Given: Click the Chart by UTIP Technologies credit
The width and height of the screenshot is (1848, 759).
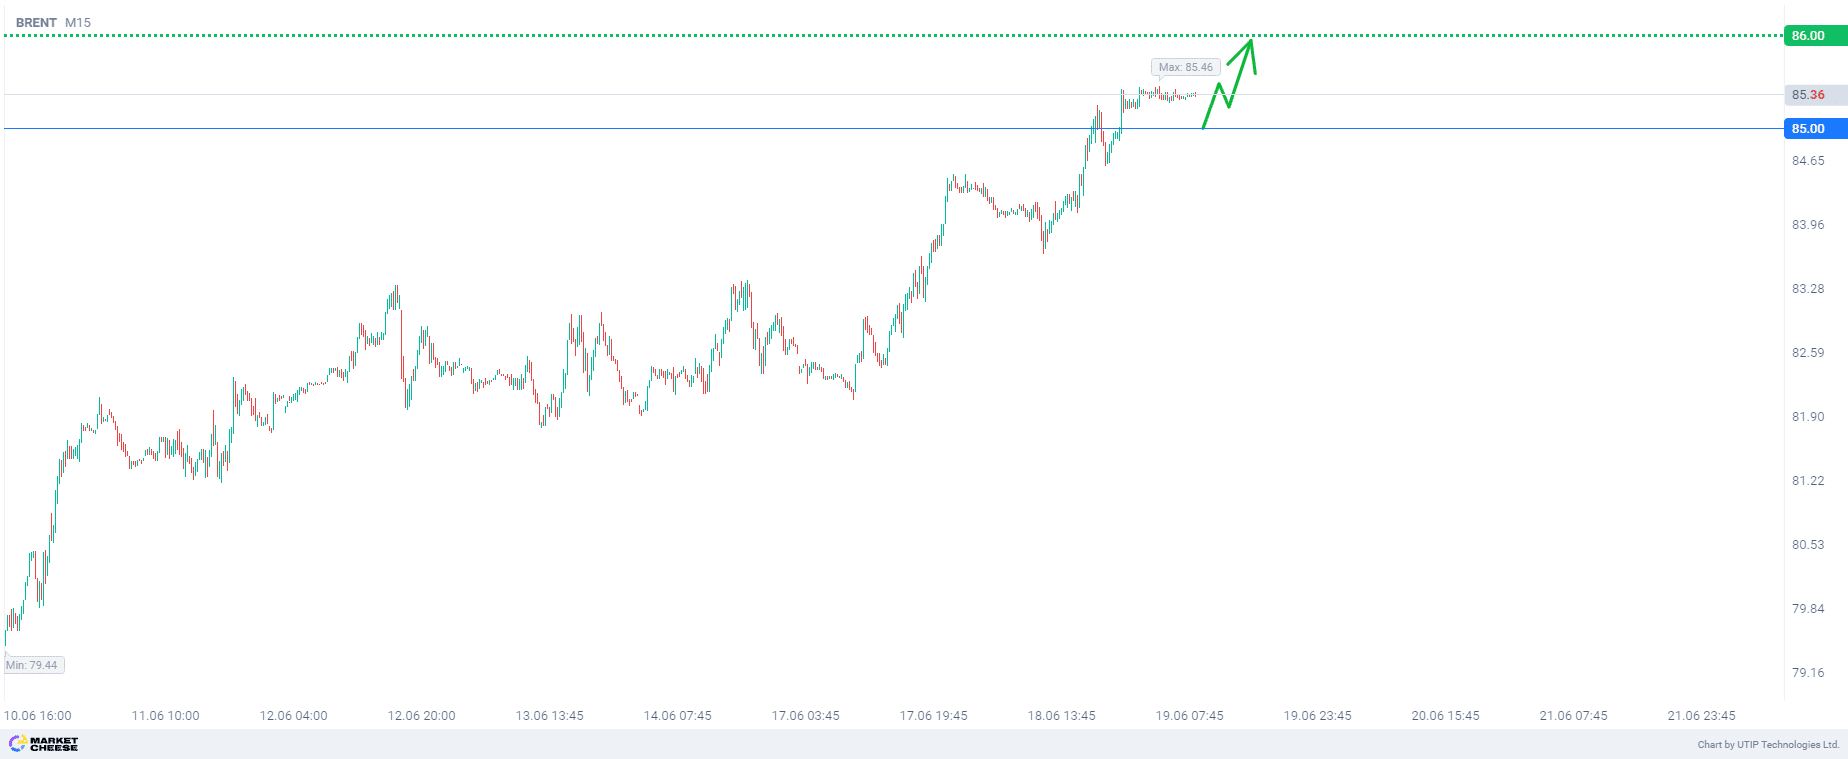Looking at the screenshot, I should tap(1768, 744).
